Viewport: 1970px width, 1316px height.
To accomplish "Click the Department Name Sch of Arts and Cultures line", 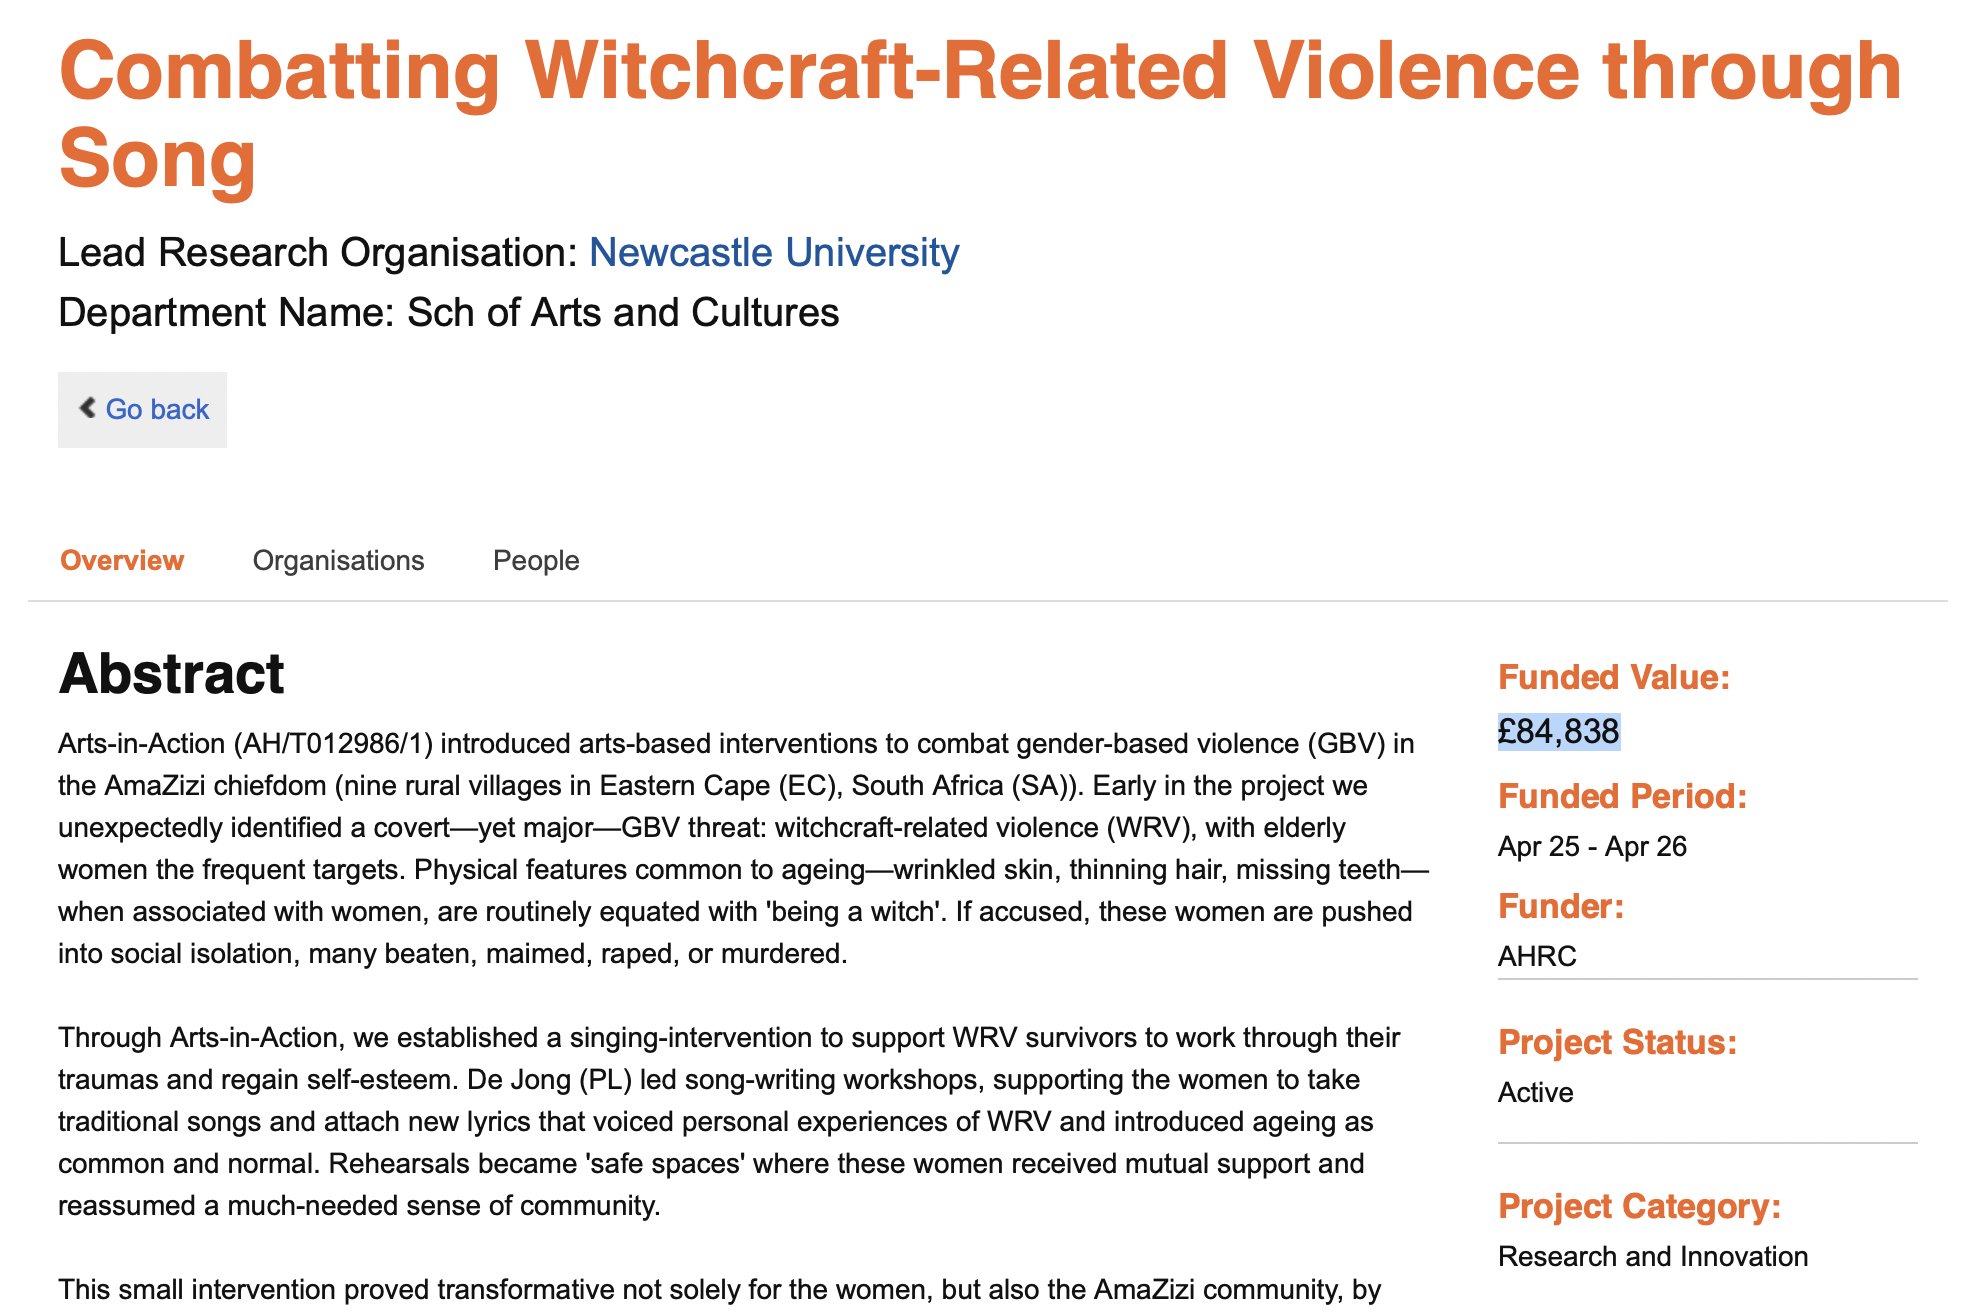I will (x=449, y=312).
